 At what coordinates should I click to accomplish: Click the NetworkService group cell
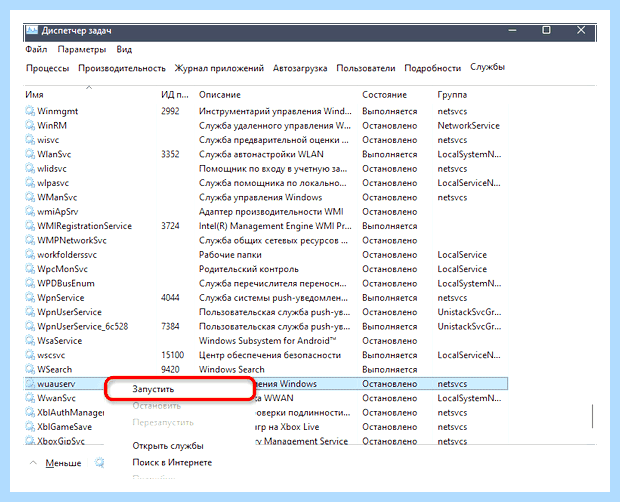469,126
